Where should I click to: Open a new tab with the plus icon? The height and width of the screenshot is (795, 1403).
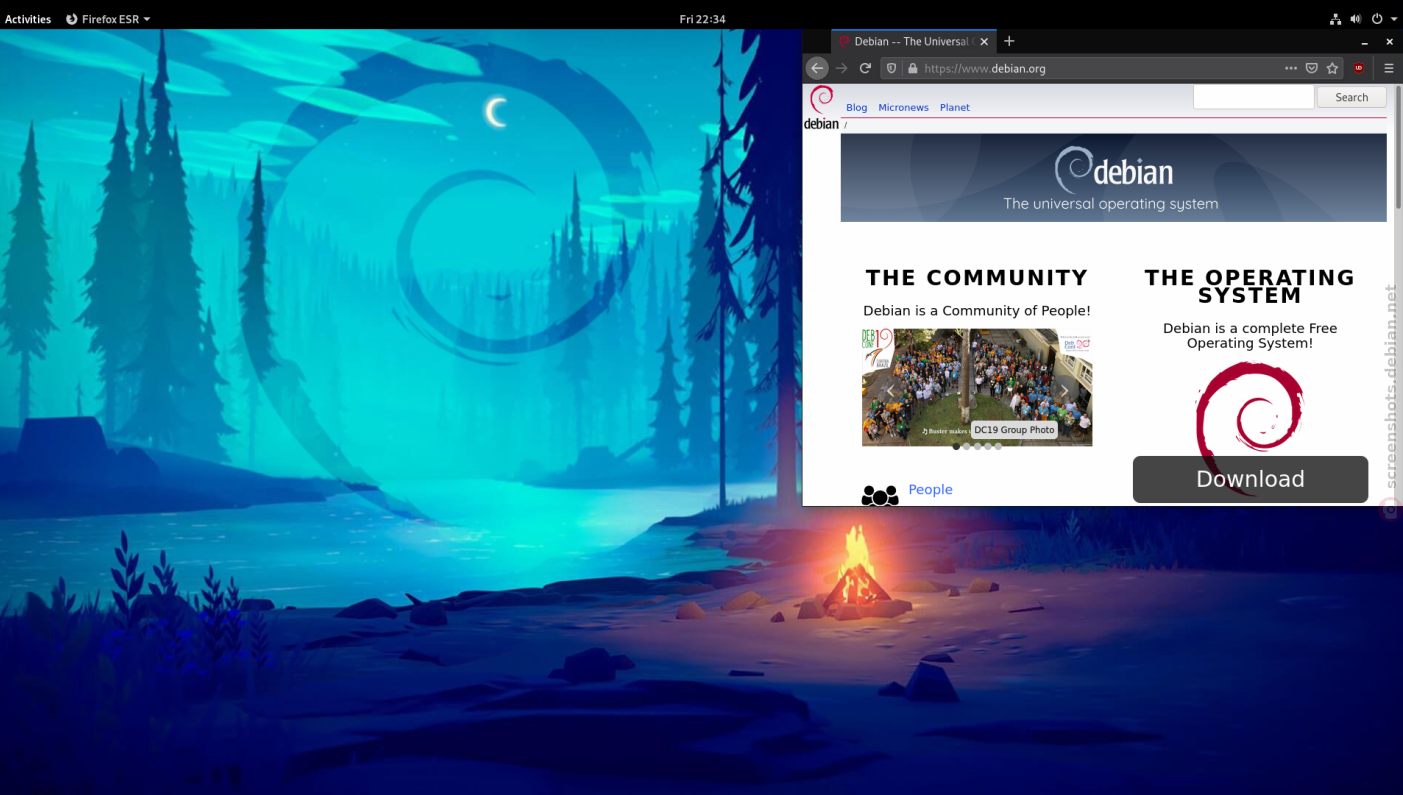[1009, 41]
